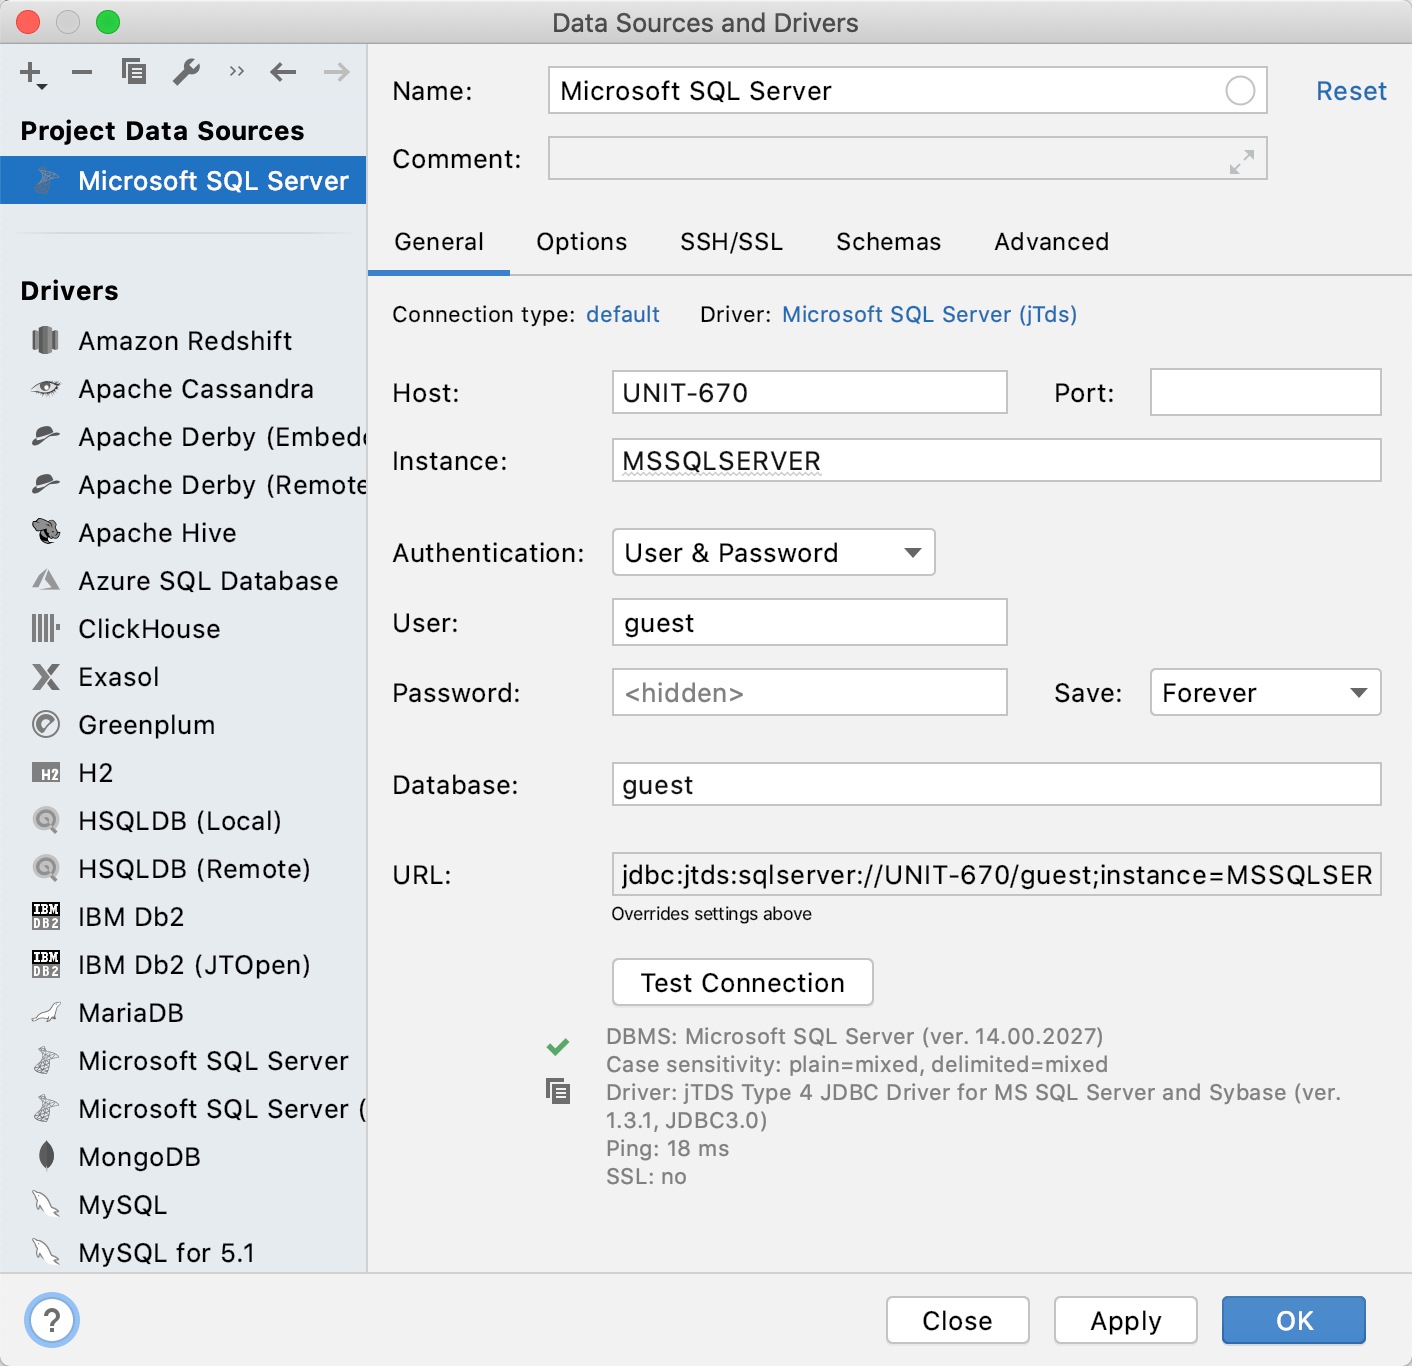The width and height of the screenshot is (1412, 1366).
Task: Click the Apache Hive driver icon
Action: coord(46,532)
